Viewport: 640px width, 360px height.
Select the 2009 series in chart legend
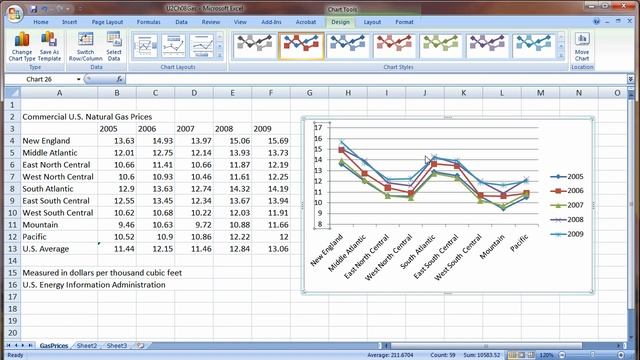coord(567,234)
